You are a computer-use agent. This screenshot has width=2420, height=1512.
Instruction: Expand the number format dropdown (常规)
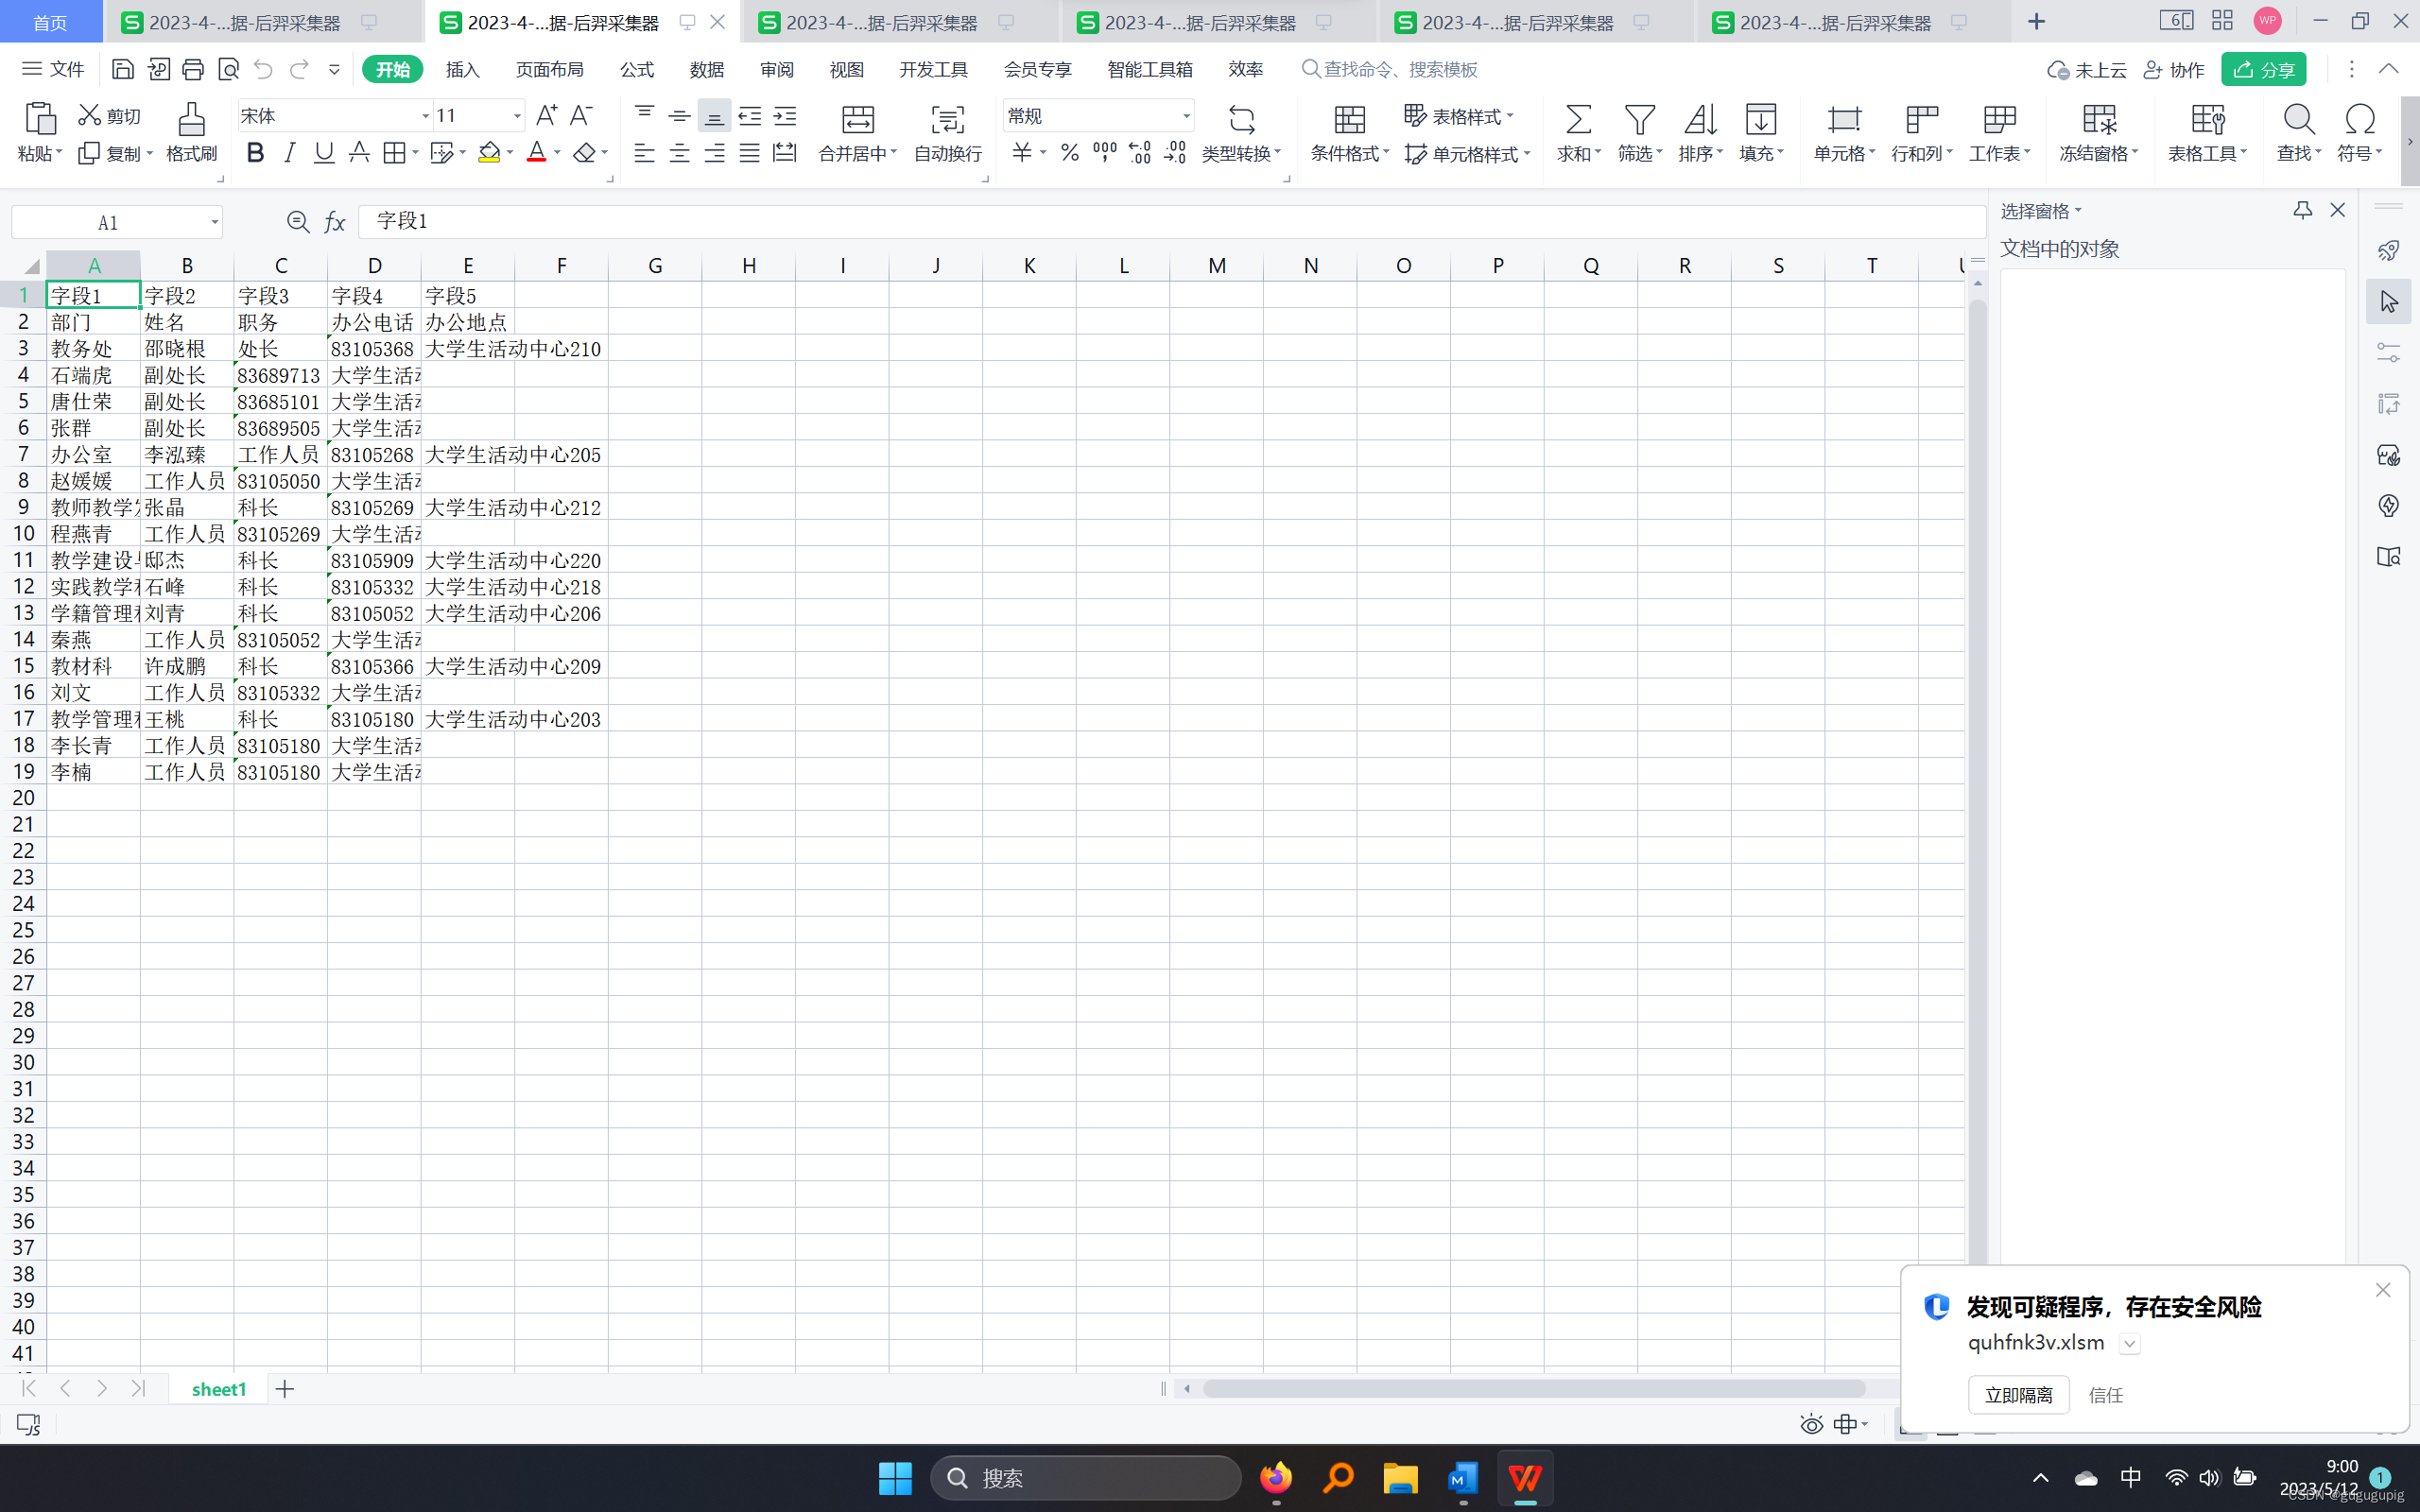(1186, 116)
